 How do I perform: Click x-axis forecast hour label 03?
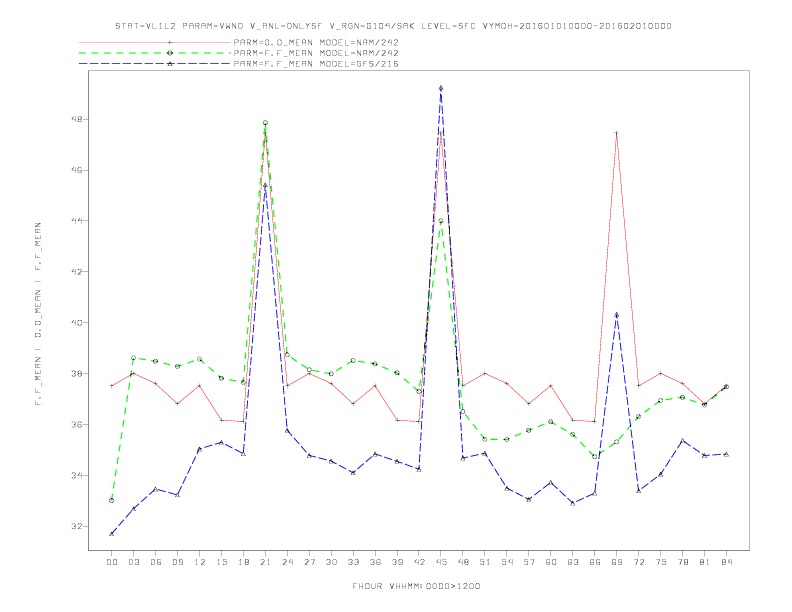[133, 562]
